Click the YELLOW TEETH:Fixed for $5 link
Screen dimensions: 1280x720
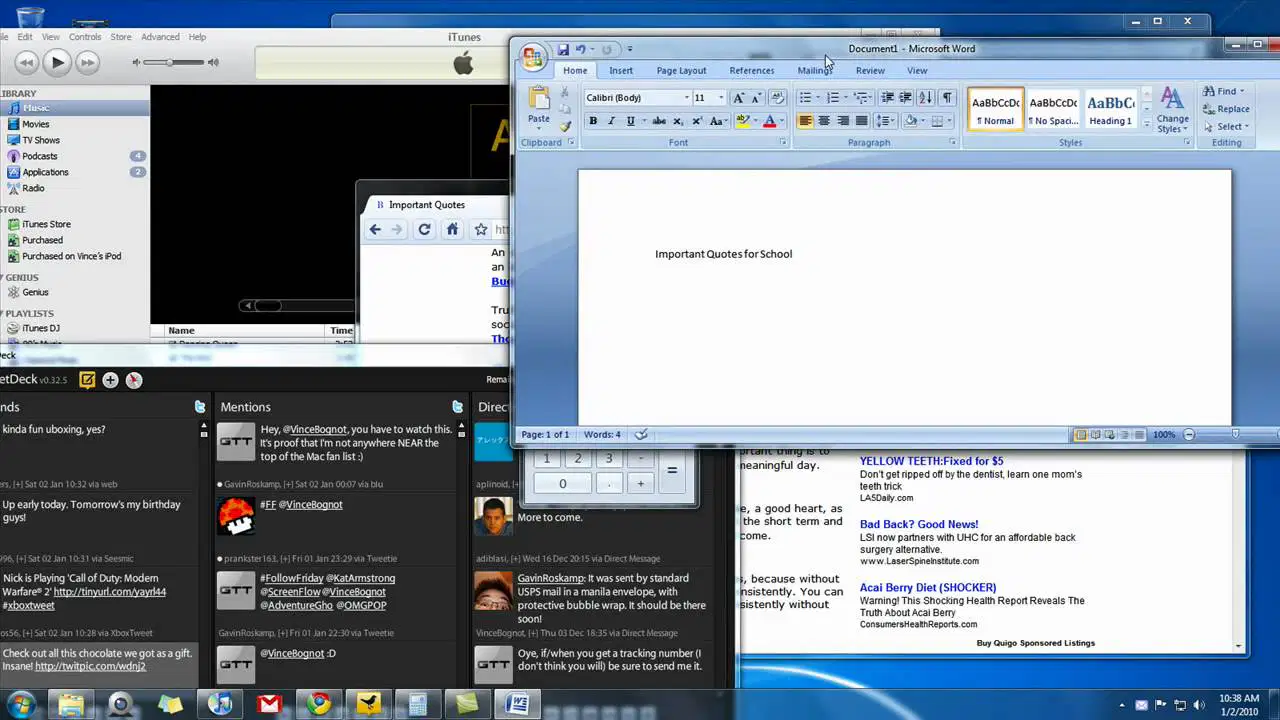pyautogui.click(x=932, y=461)
